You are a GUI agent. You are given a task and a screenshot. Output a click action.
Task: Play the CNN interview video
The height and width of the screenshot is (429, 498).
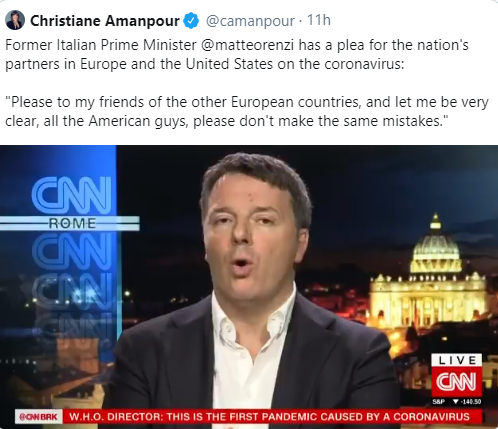[249, 287]
